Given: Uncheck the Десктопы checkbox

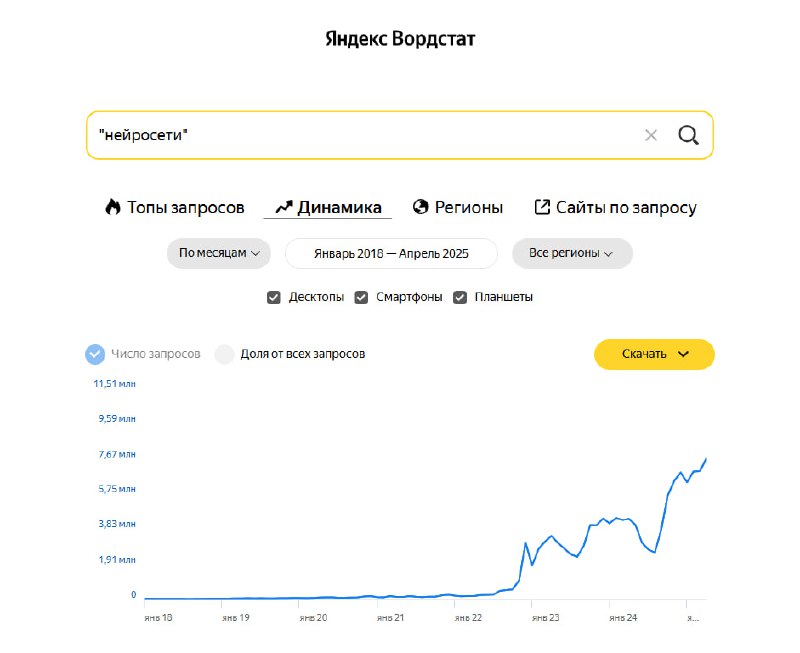Looking at the screenshot, I should click(273, 297).
